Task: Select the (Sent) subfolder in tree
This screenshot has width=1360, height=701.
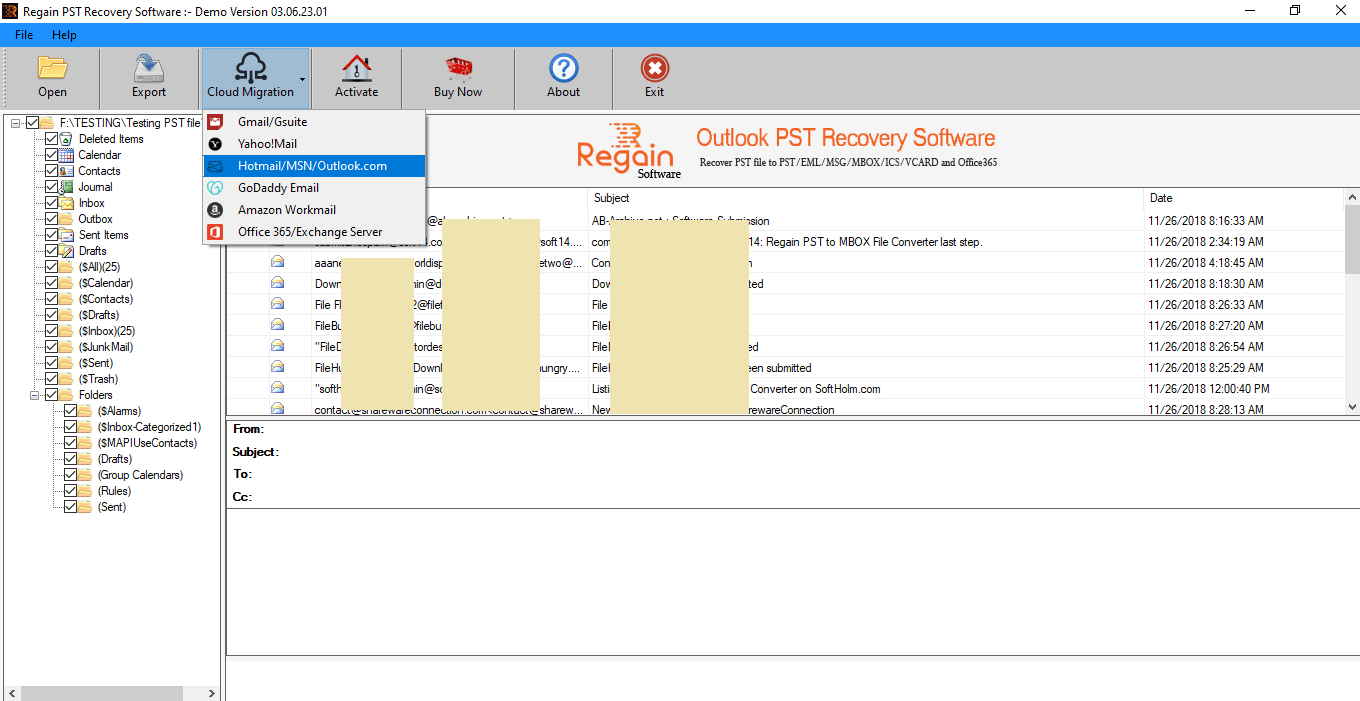Action: tap(112, 507)
